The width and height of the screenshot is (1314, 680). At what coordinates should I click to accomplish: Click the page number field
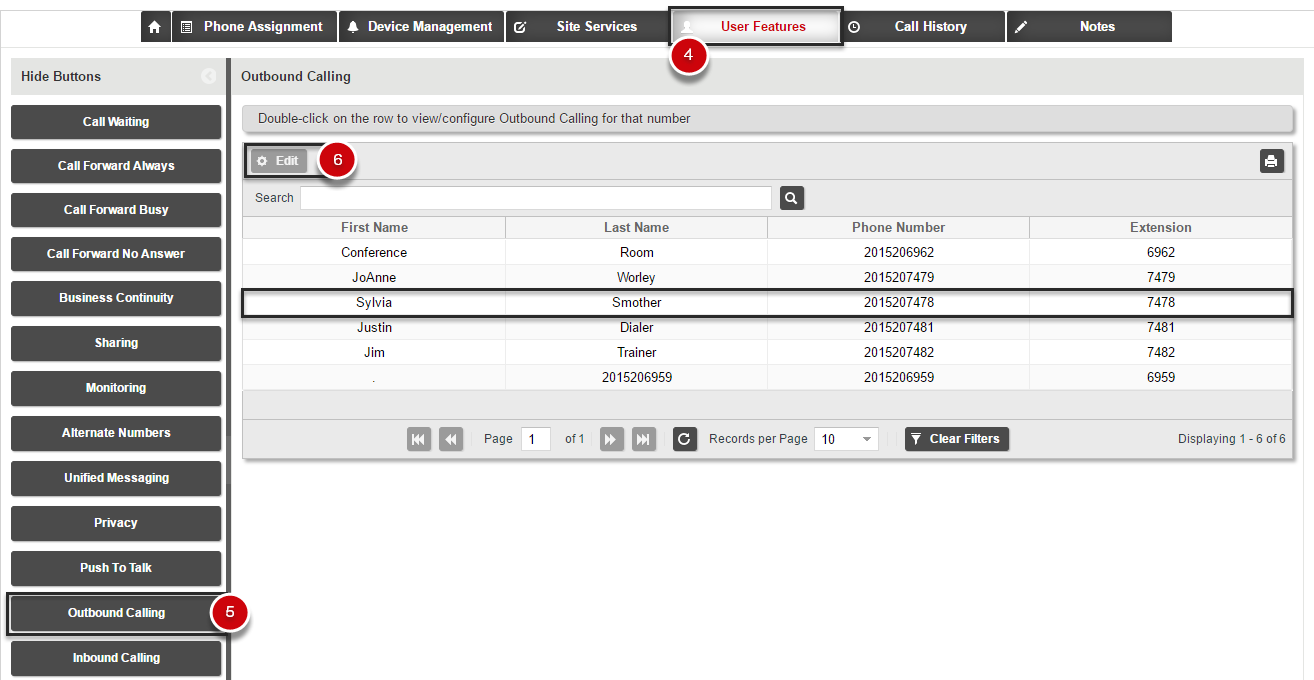coord(536,439)
